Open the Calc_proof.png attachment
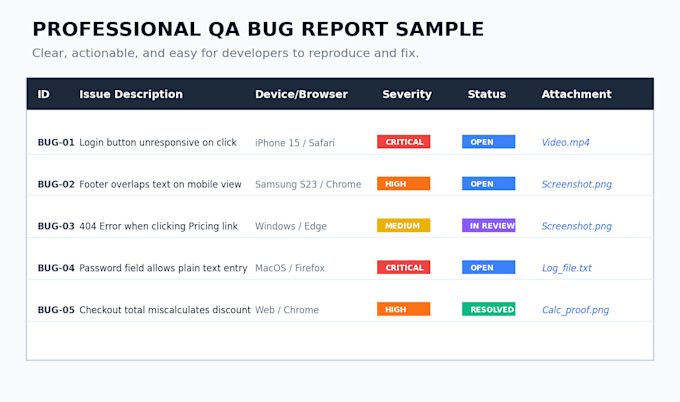This screenshot has width=680, height=402. (x=575, y=310)
